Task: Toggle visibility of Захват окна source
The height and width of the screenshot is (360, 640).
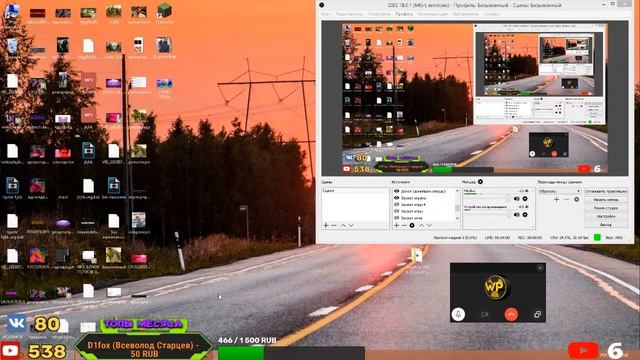Action: [x=396, y=218]
